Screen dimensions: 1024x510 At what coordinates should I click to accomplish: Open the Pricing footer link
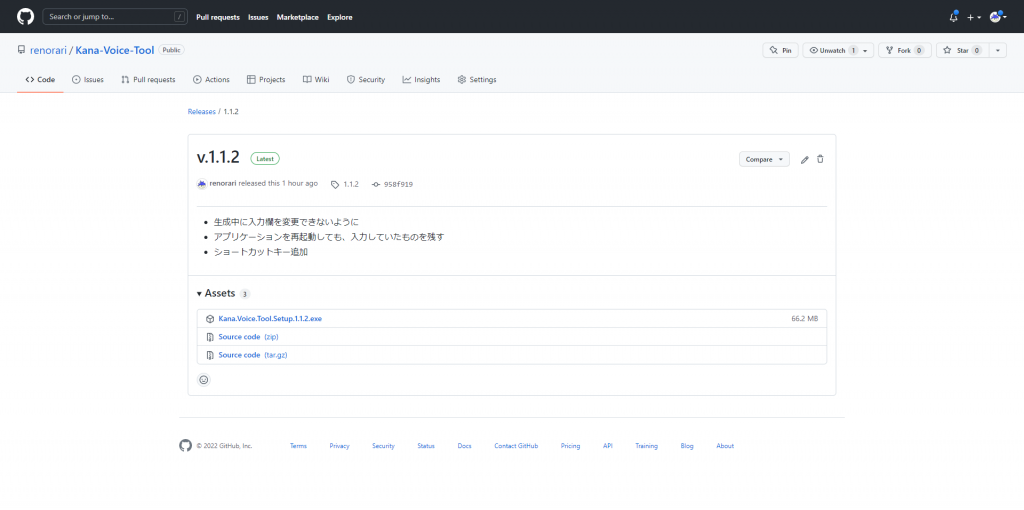pyautogui.click(x=570, y=446)
